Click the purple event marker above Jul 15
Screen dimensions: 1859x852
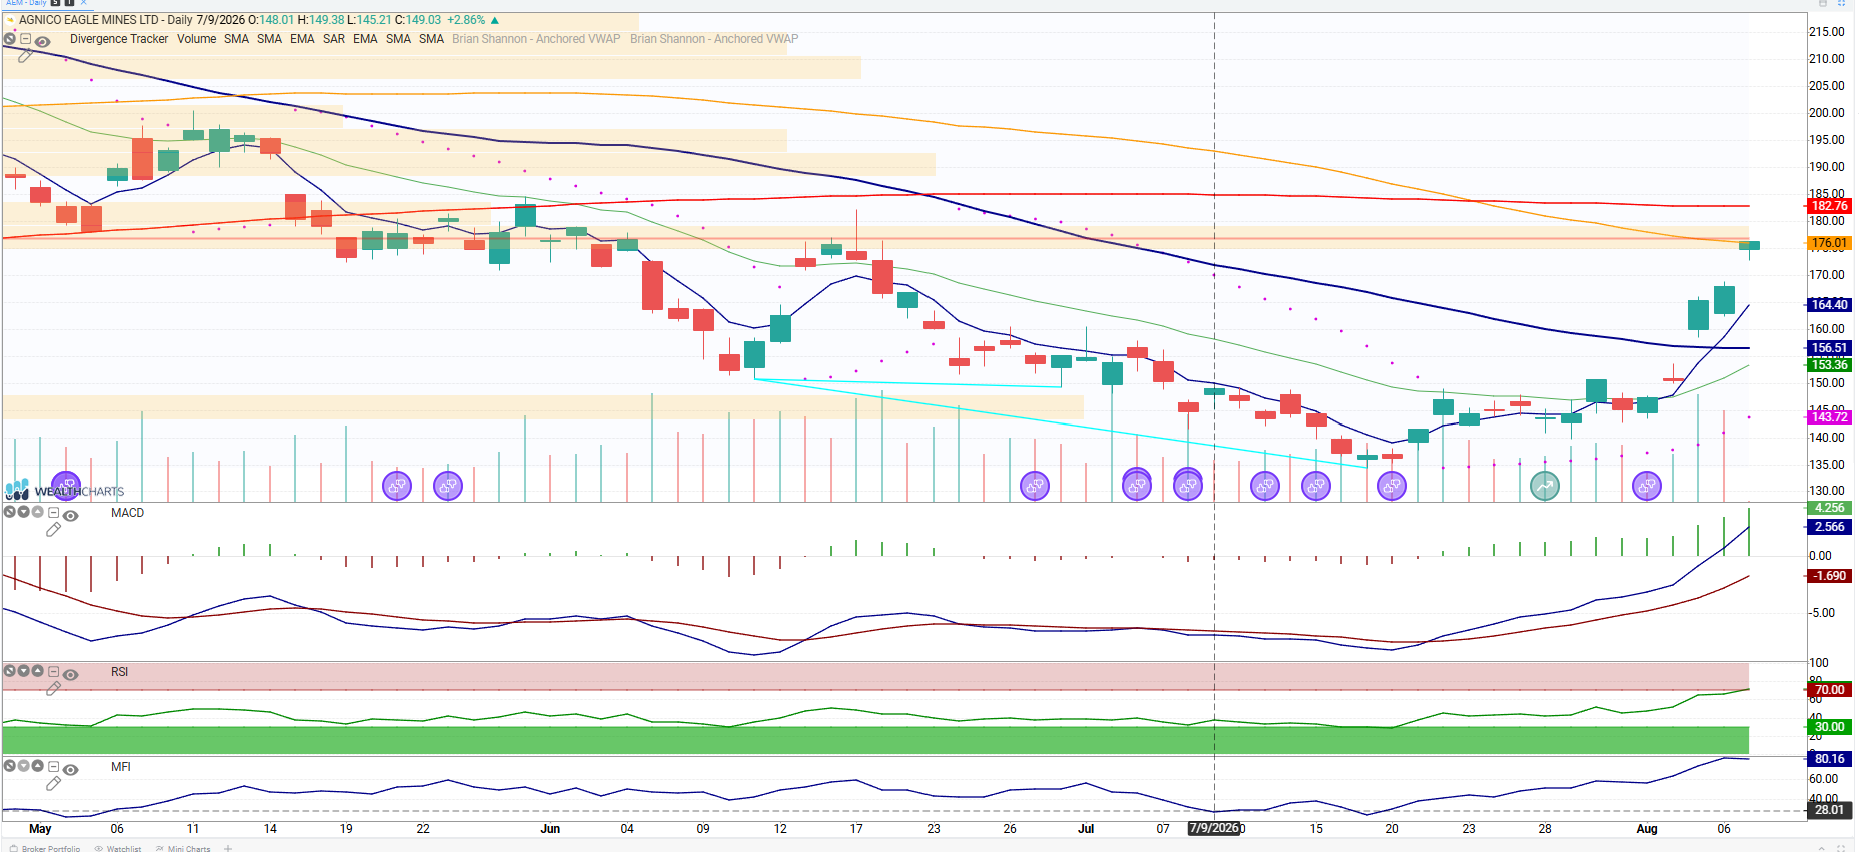(x=1316, y=487)
